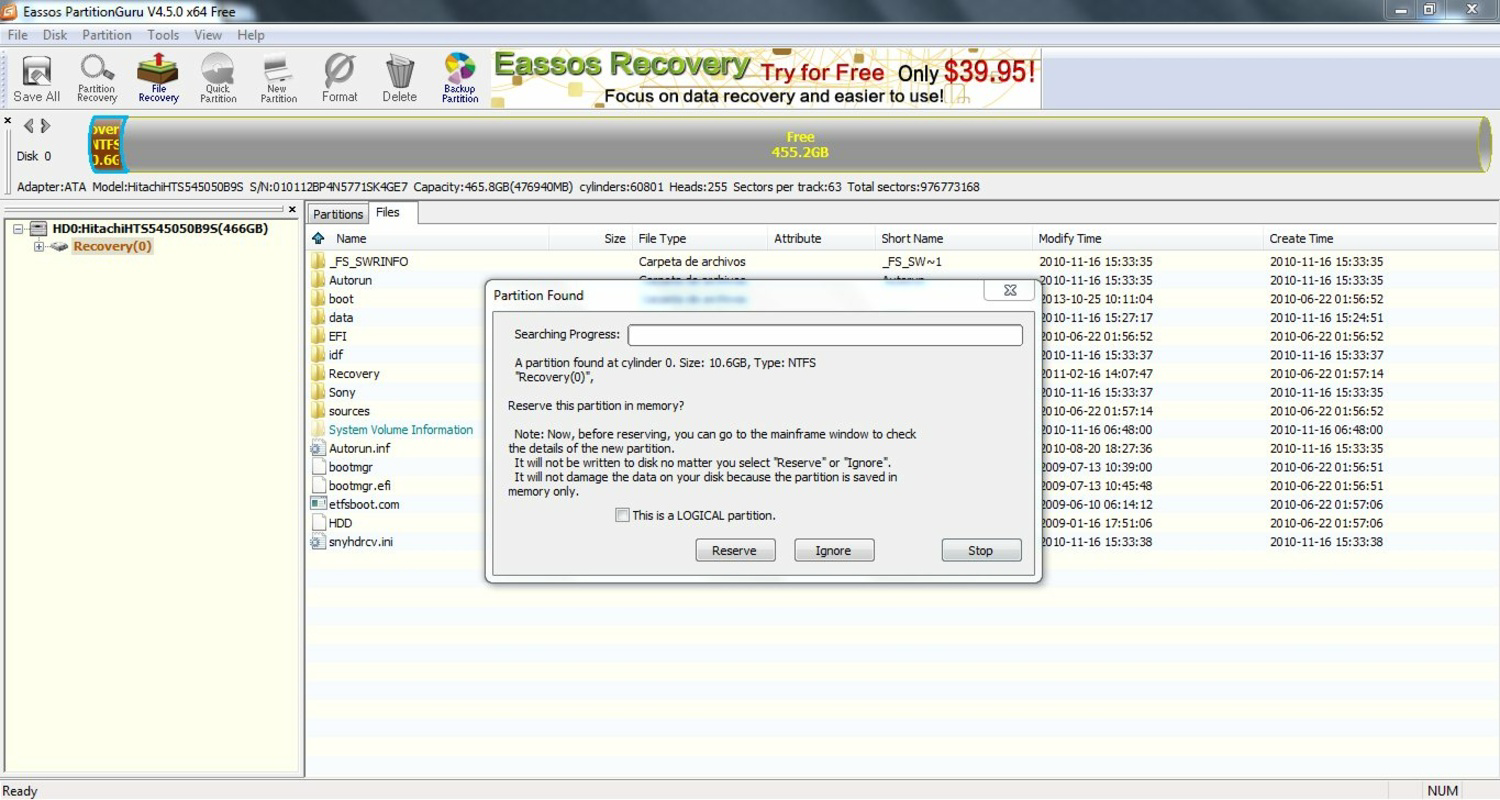Collapse the HD0 Hitachi disk node
The height and width of the screenshot is (800, 1500).
[18, 229]
